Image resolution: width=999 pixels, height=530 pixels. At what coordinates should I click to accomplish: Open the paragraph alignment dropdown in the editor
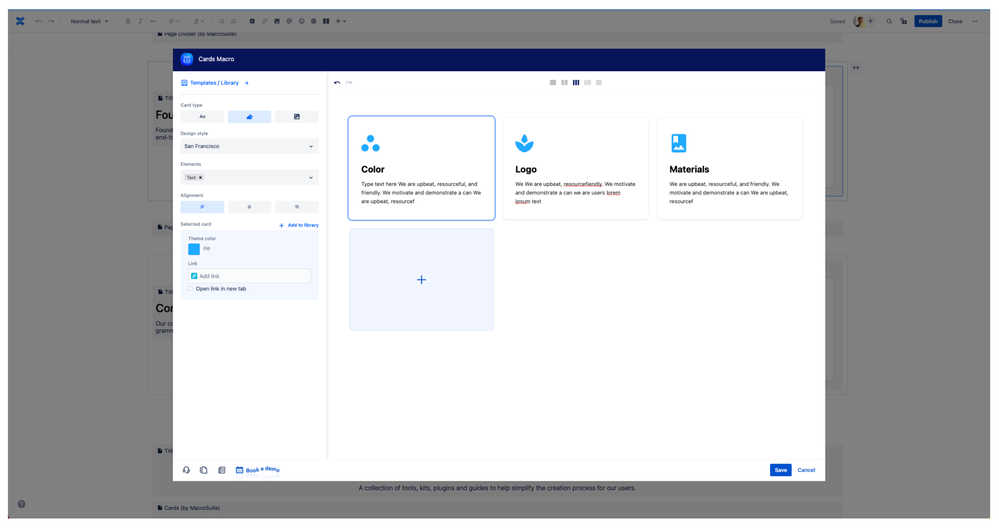pos(174,21)
